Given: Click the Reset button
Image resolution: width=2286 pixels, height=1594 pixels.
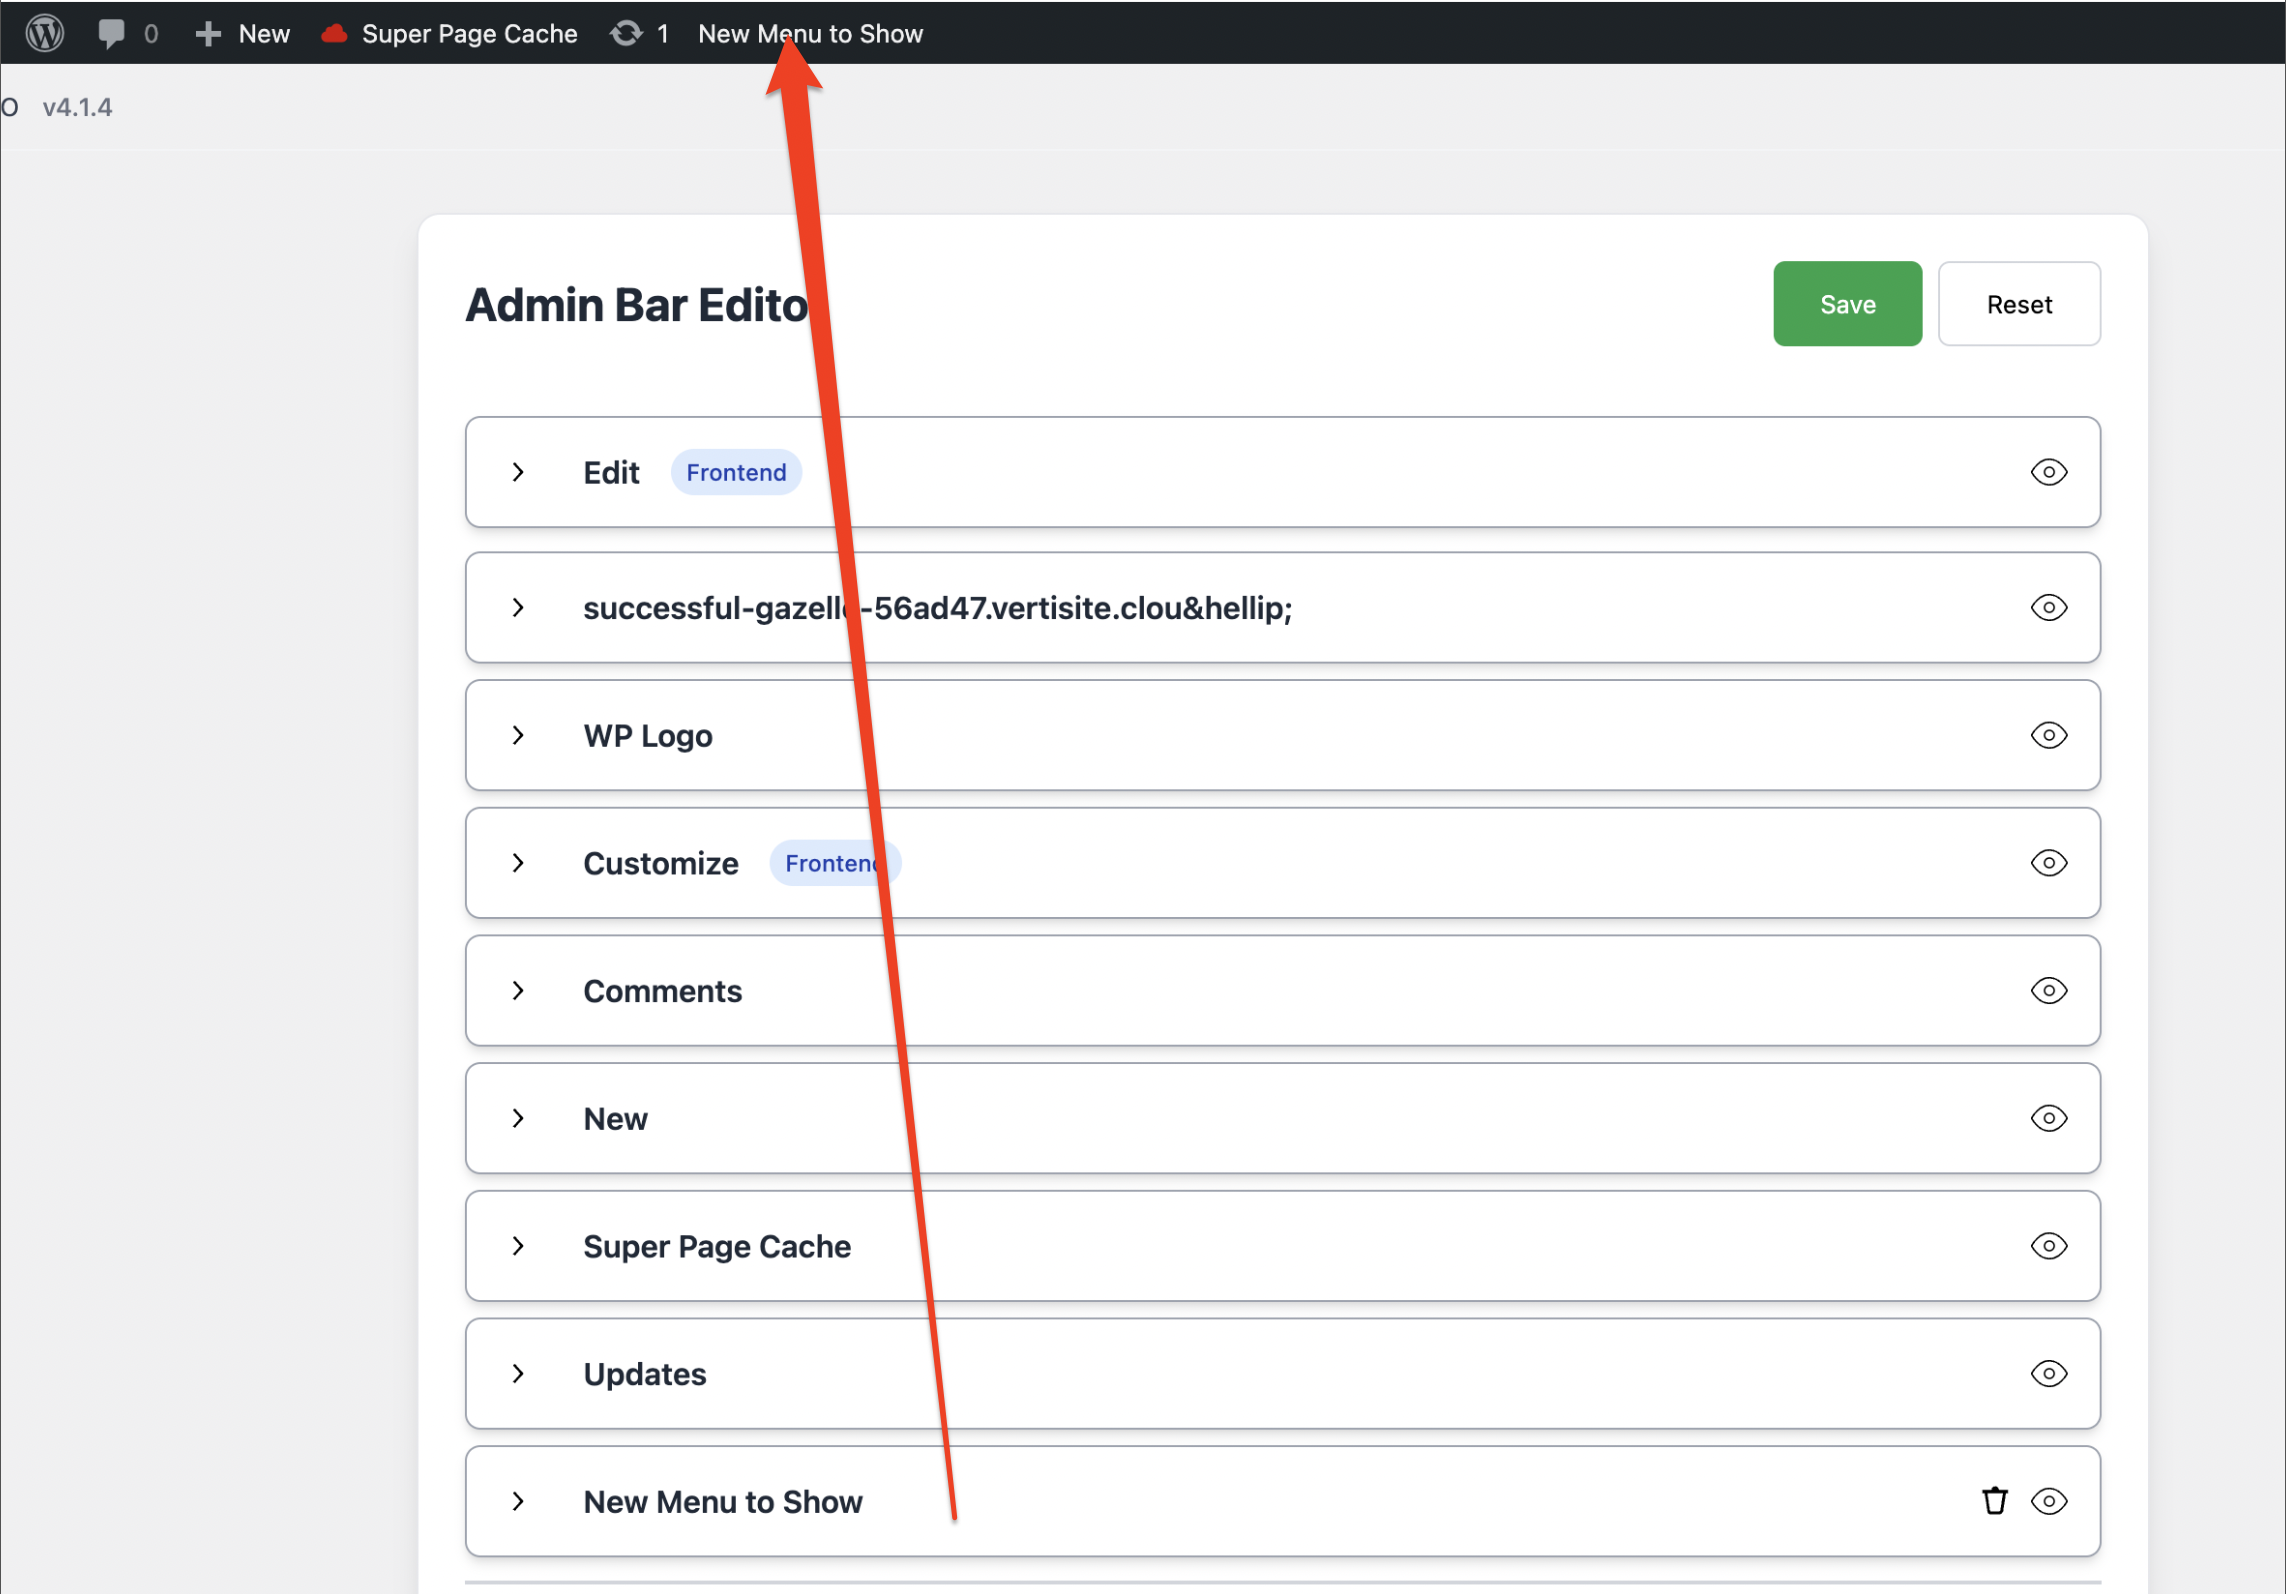Looking at the screenshot, I should click(x=2018, y=304).
